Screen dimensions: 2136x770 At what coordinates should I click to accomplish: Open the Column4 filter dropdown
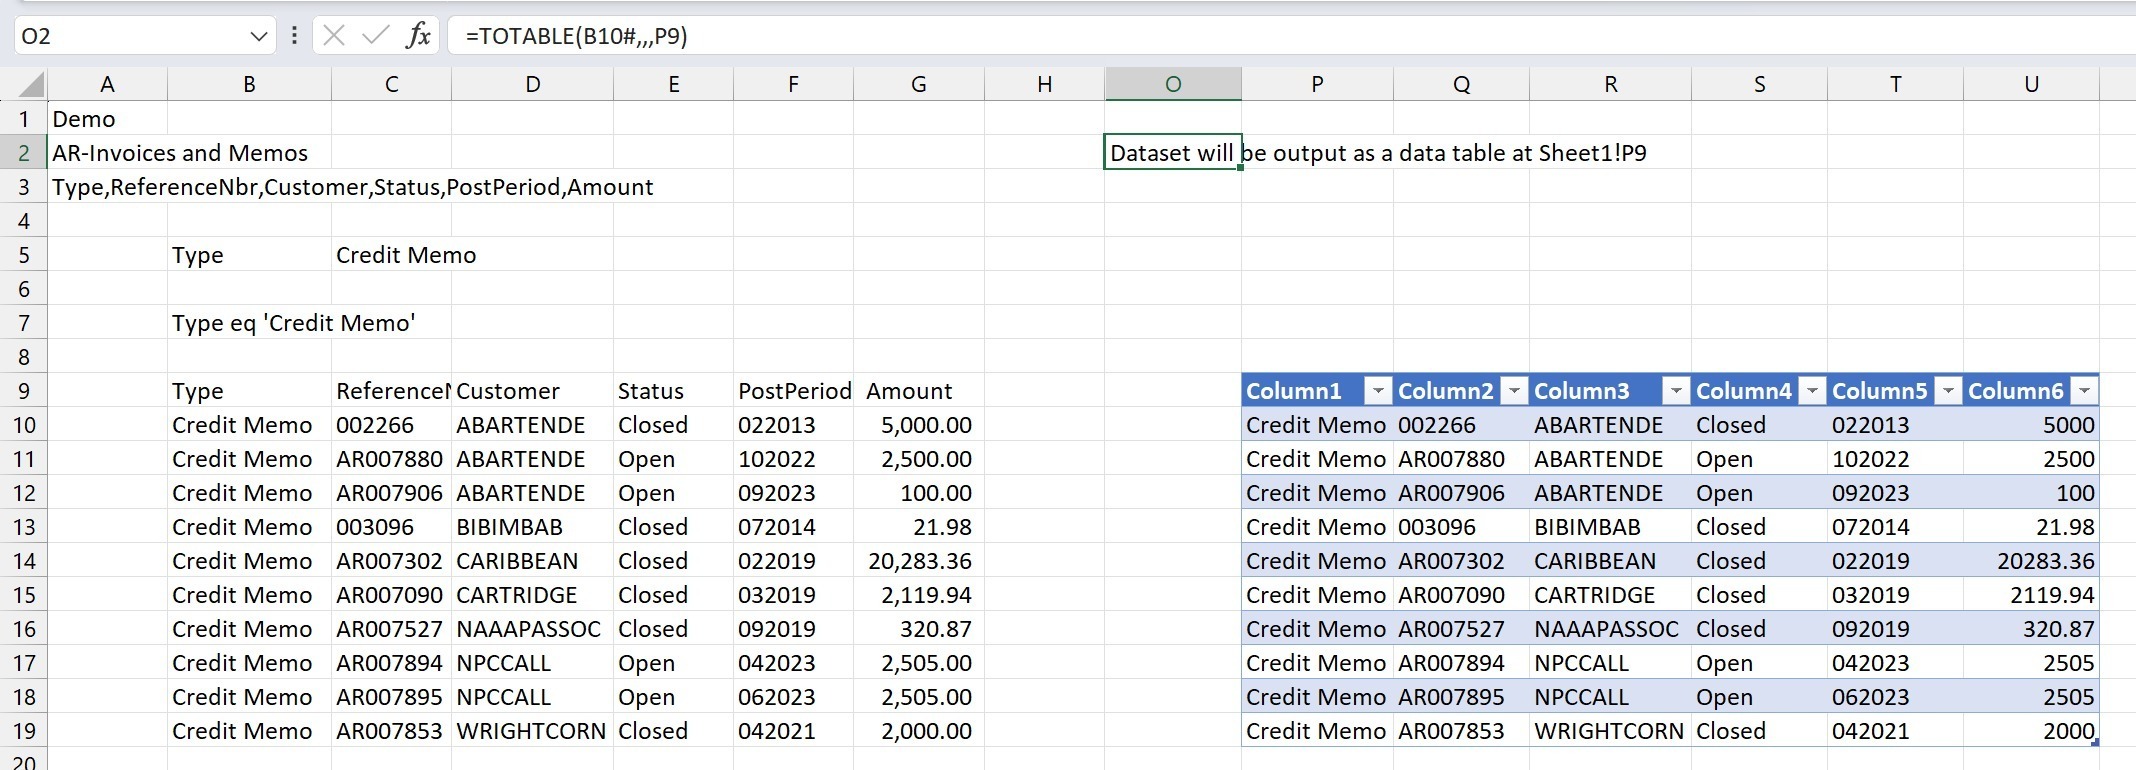[x=1812, y=391]
